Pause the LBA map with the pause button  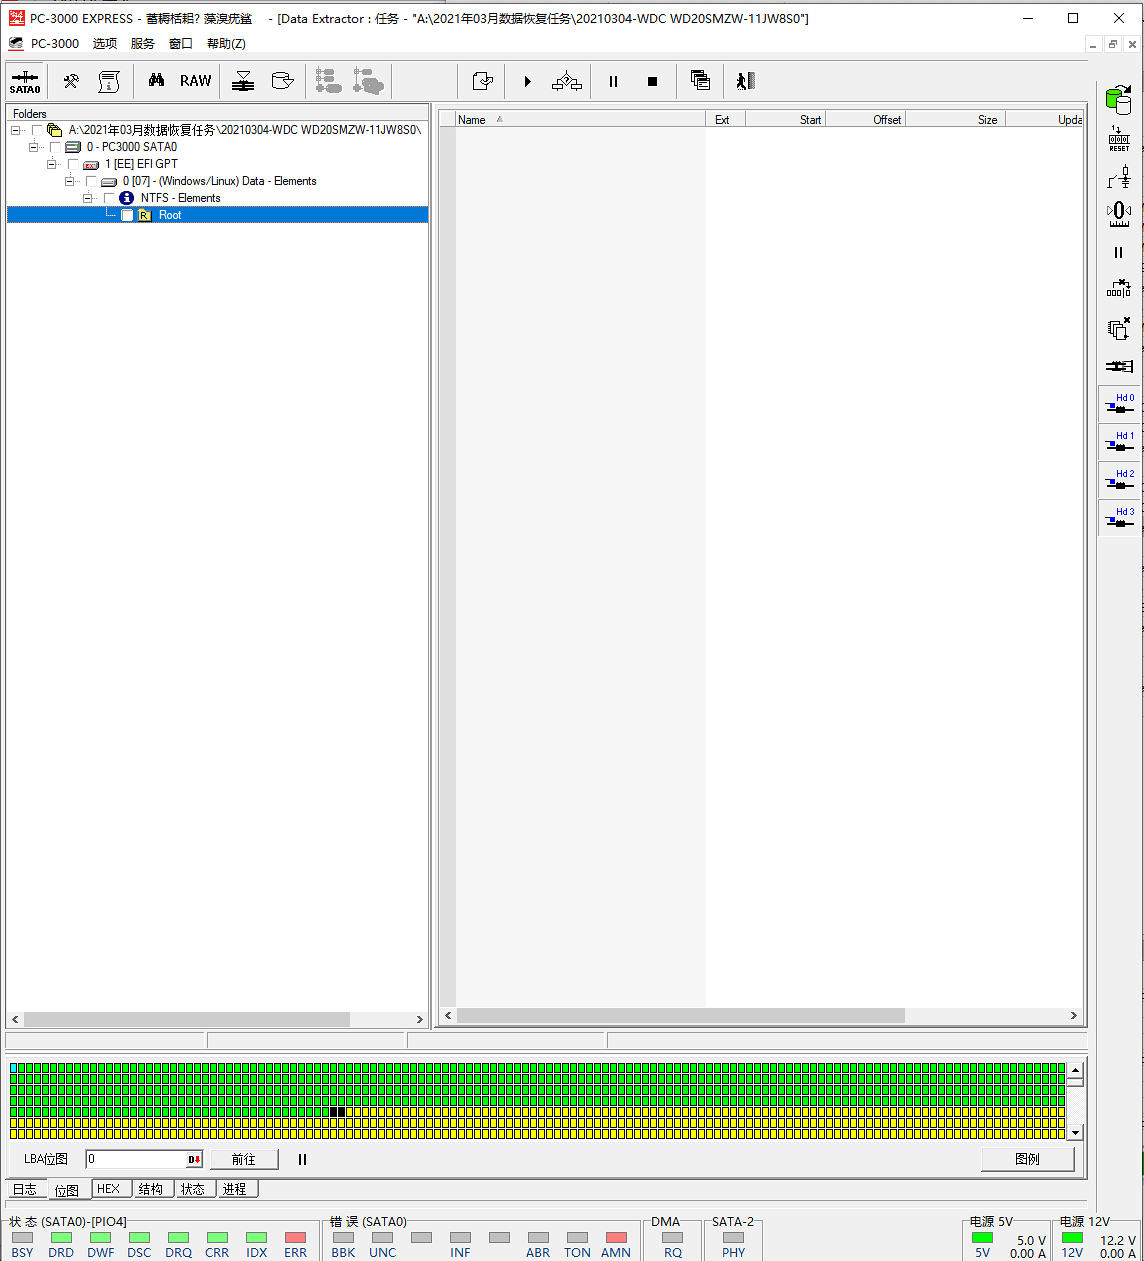[302, 1159]
